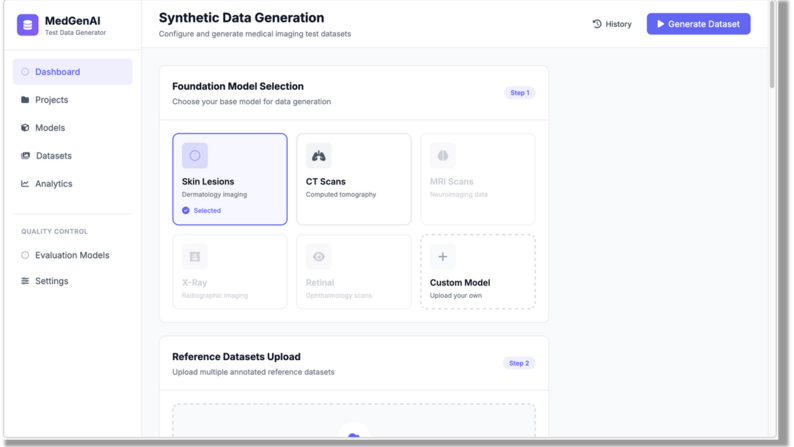This screenshot has height=447, width=794.
Task: Go to Evaluation Models page
Action: point(72,255)
